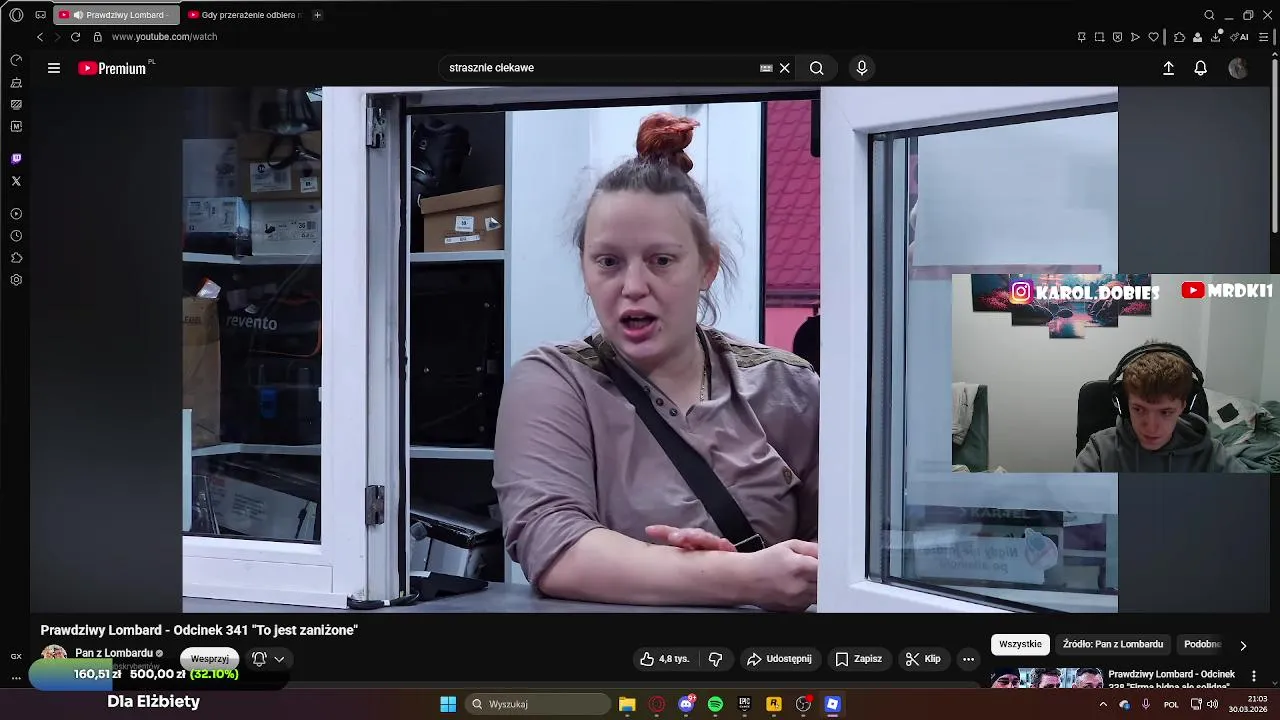Click the YouTube search input field

point(600,68)
